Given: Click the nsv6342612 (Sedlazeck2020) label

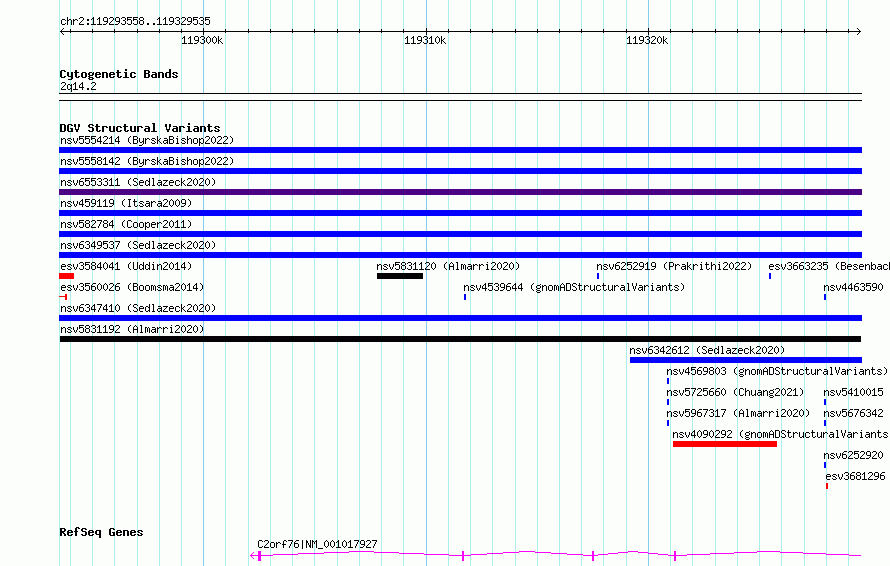Looking at the screenshot, I should tap(707, 350).
